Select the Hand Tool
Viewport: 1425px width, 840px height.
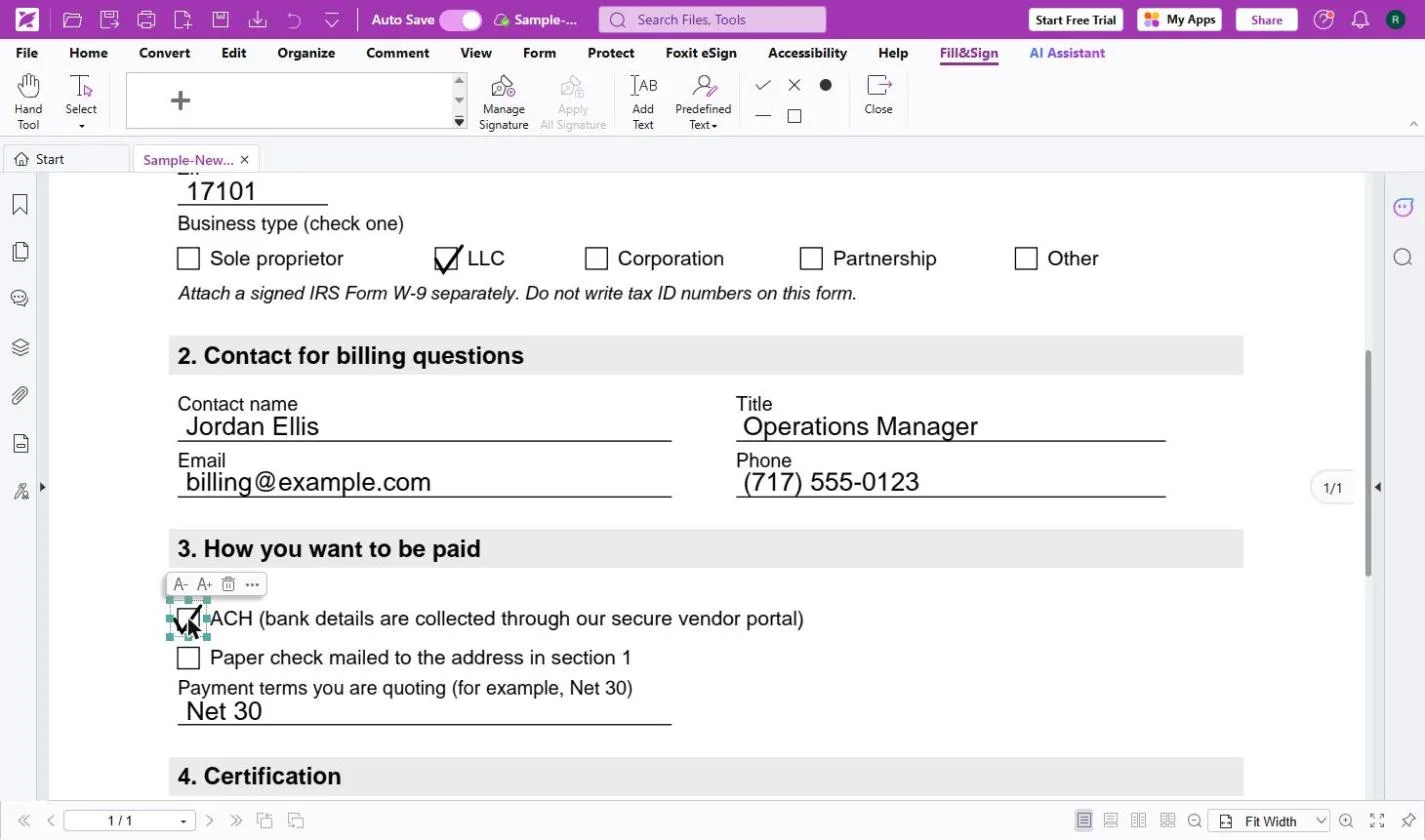click(x=28, y=101)
